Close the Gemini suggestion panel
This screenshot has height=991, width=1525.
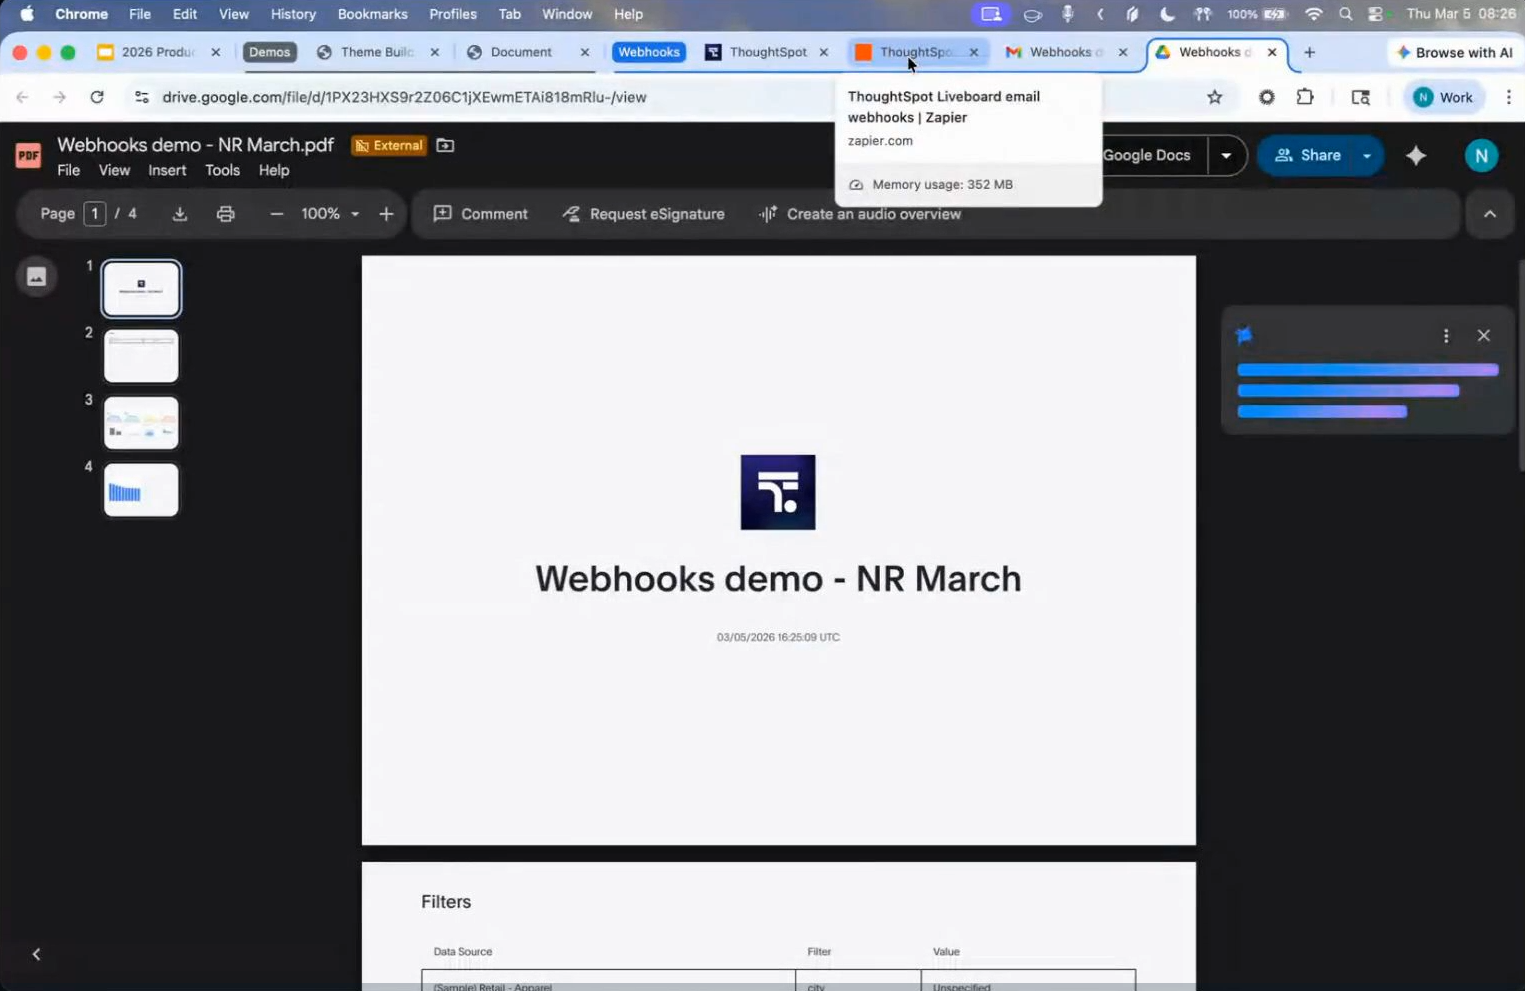pyautogui.click(x=1484, y=336)
